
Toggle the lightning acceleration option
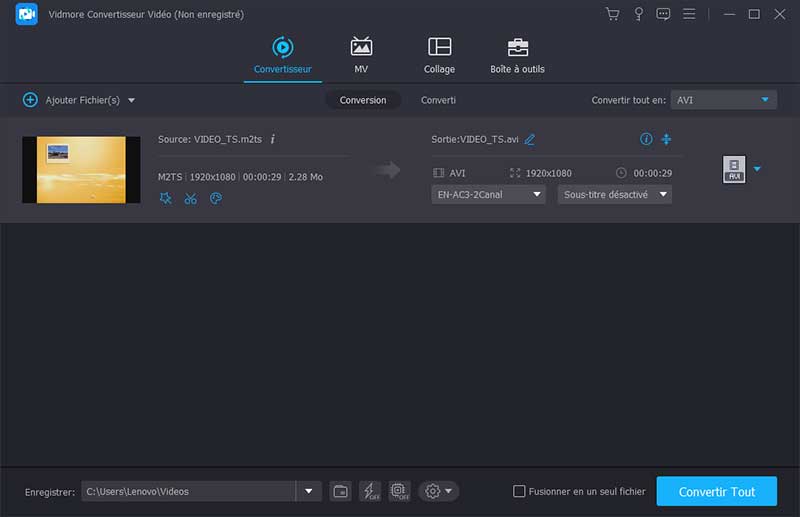tap(370, 491)
